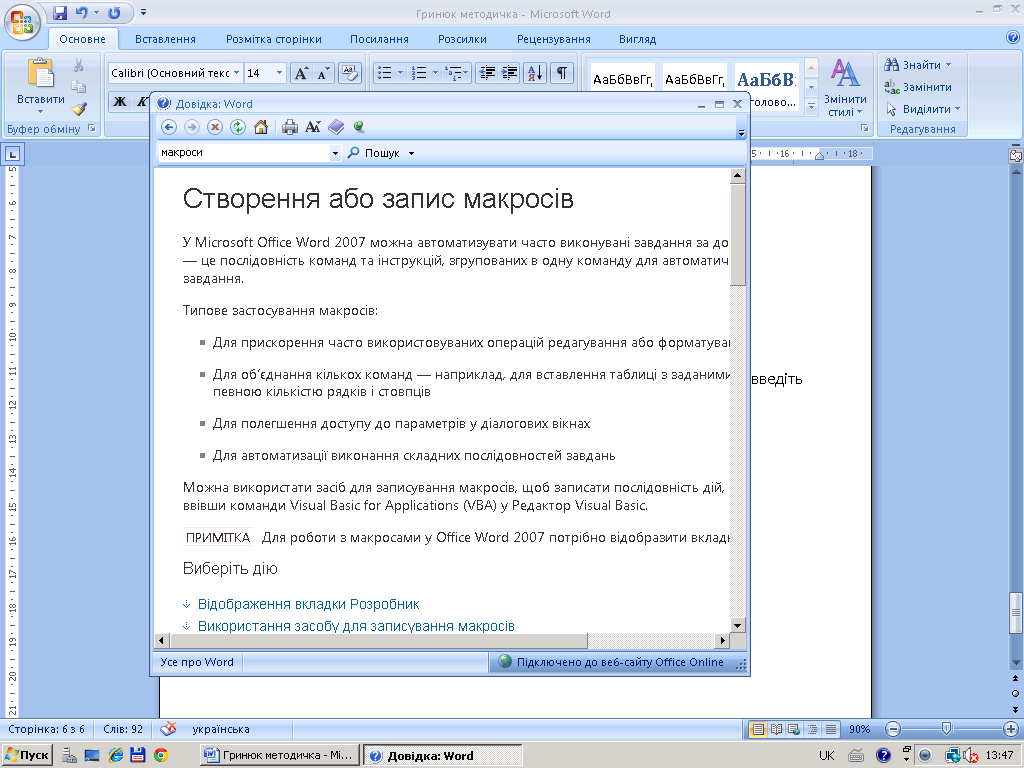Toggle Keep On Top pin in Help
The height and width of the screenshot is (768, 1024).
[x=359, y=127]
